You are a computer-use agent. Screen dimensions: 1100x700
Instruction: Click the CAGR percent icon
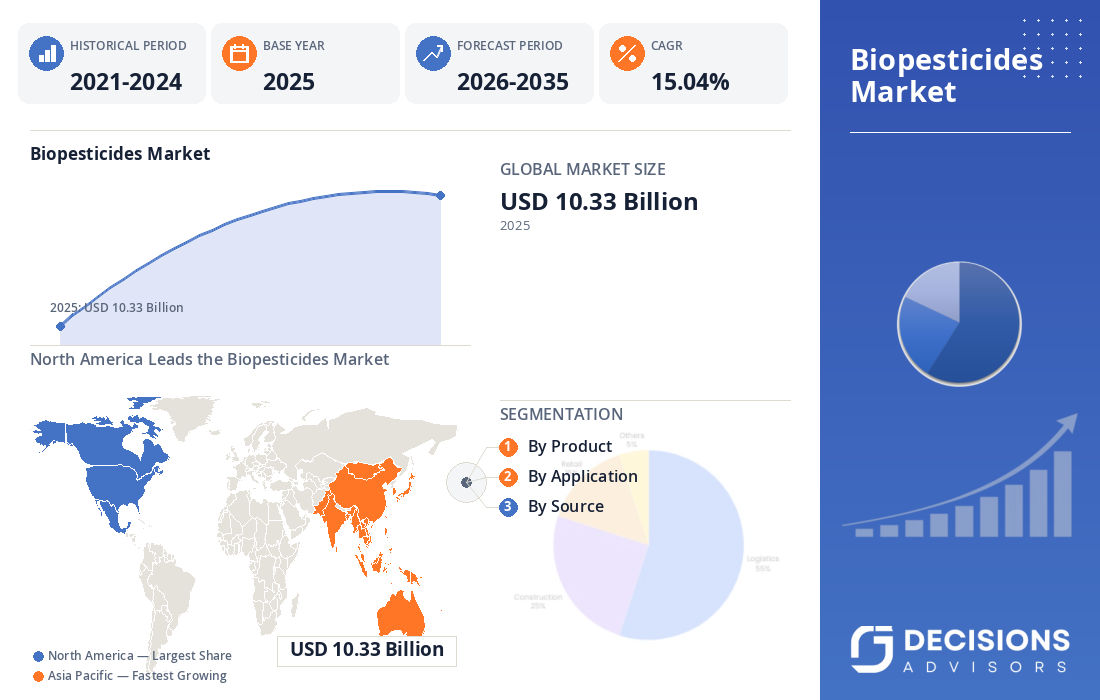point(627,53)
